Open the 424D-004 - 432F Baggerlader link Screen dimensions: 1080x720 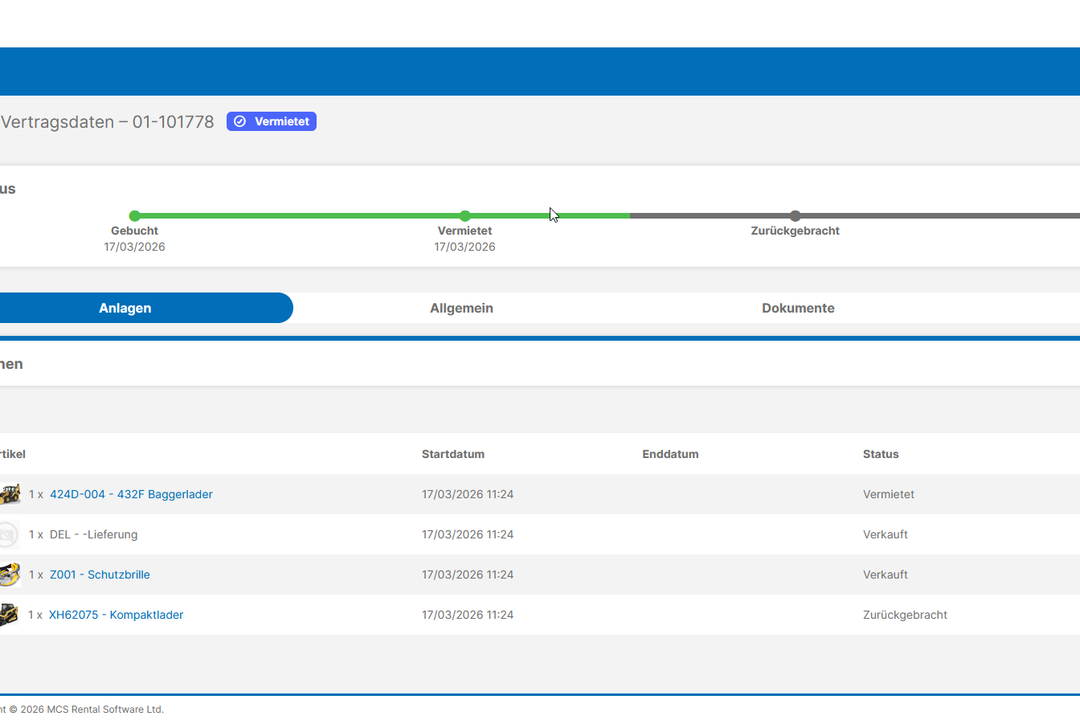click(x=131, y=494)
